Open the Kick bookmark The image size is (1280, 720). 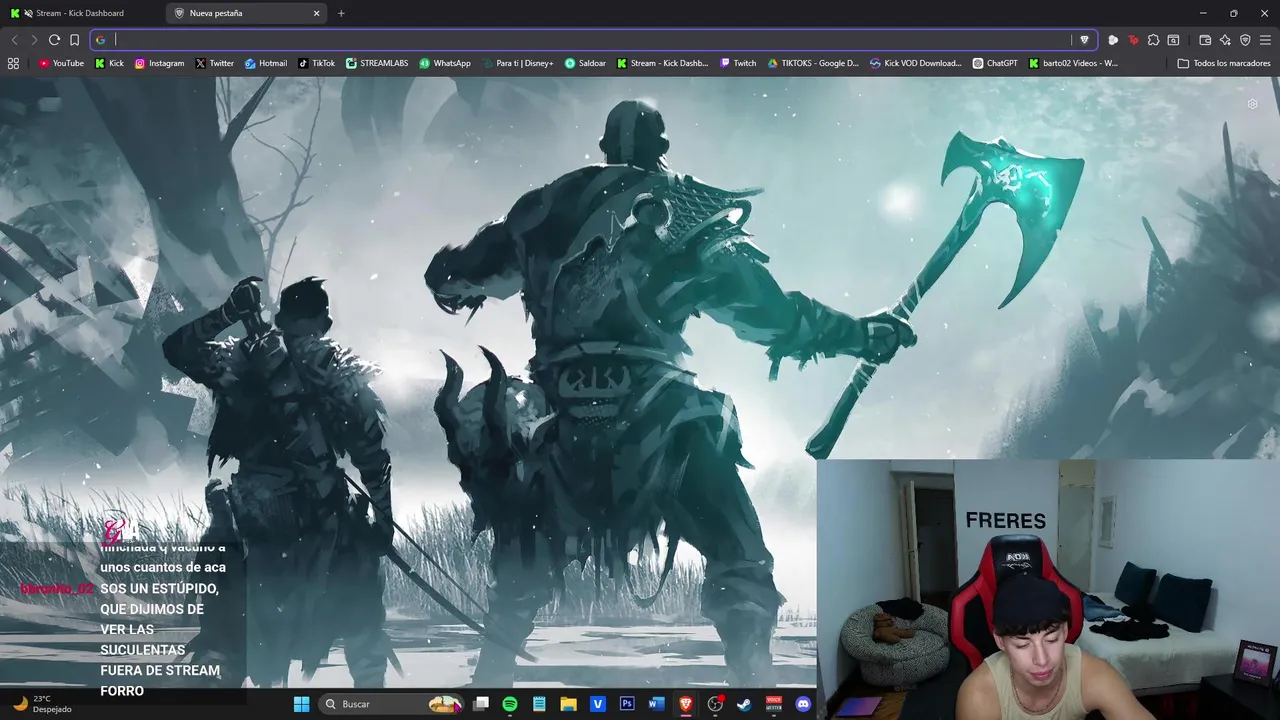(x=109, y=63)
